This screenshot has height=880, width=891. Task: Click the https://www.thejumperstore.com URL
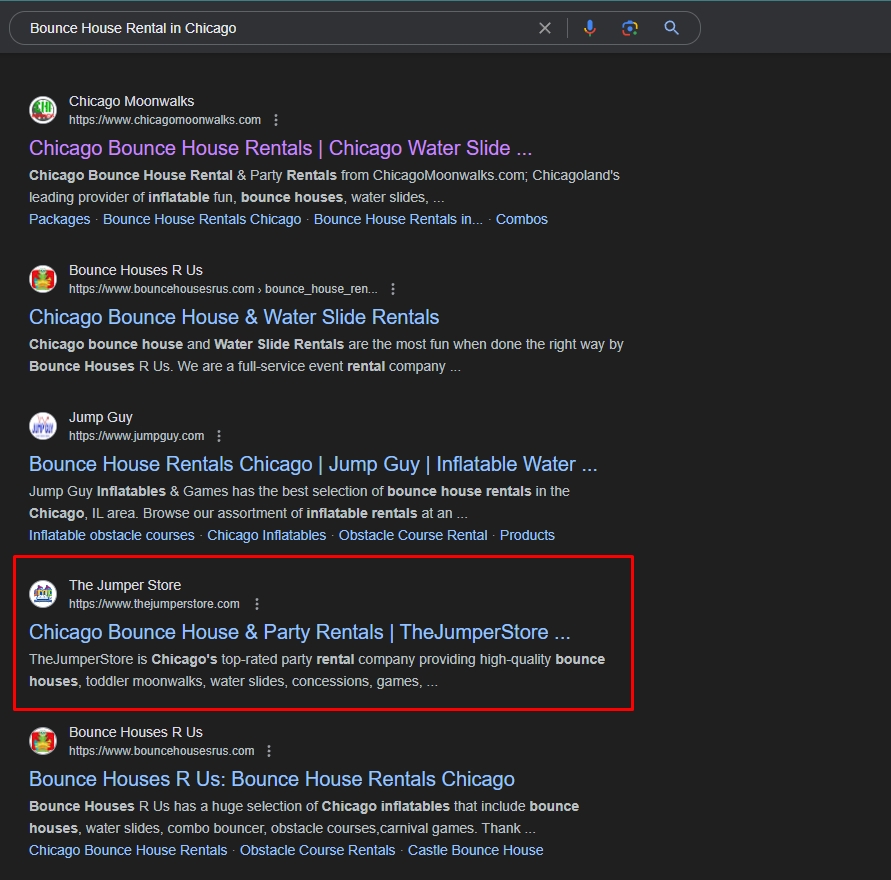[x=154, y=604]
